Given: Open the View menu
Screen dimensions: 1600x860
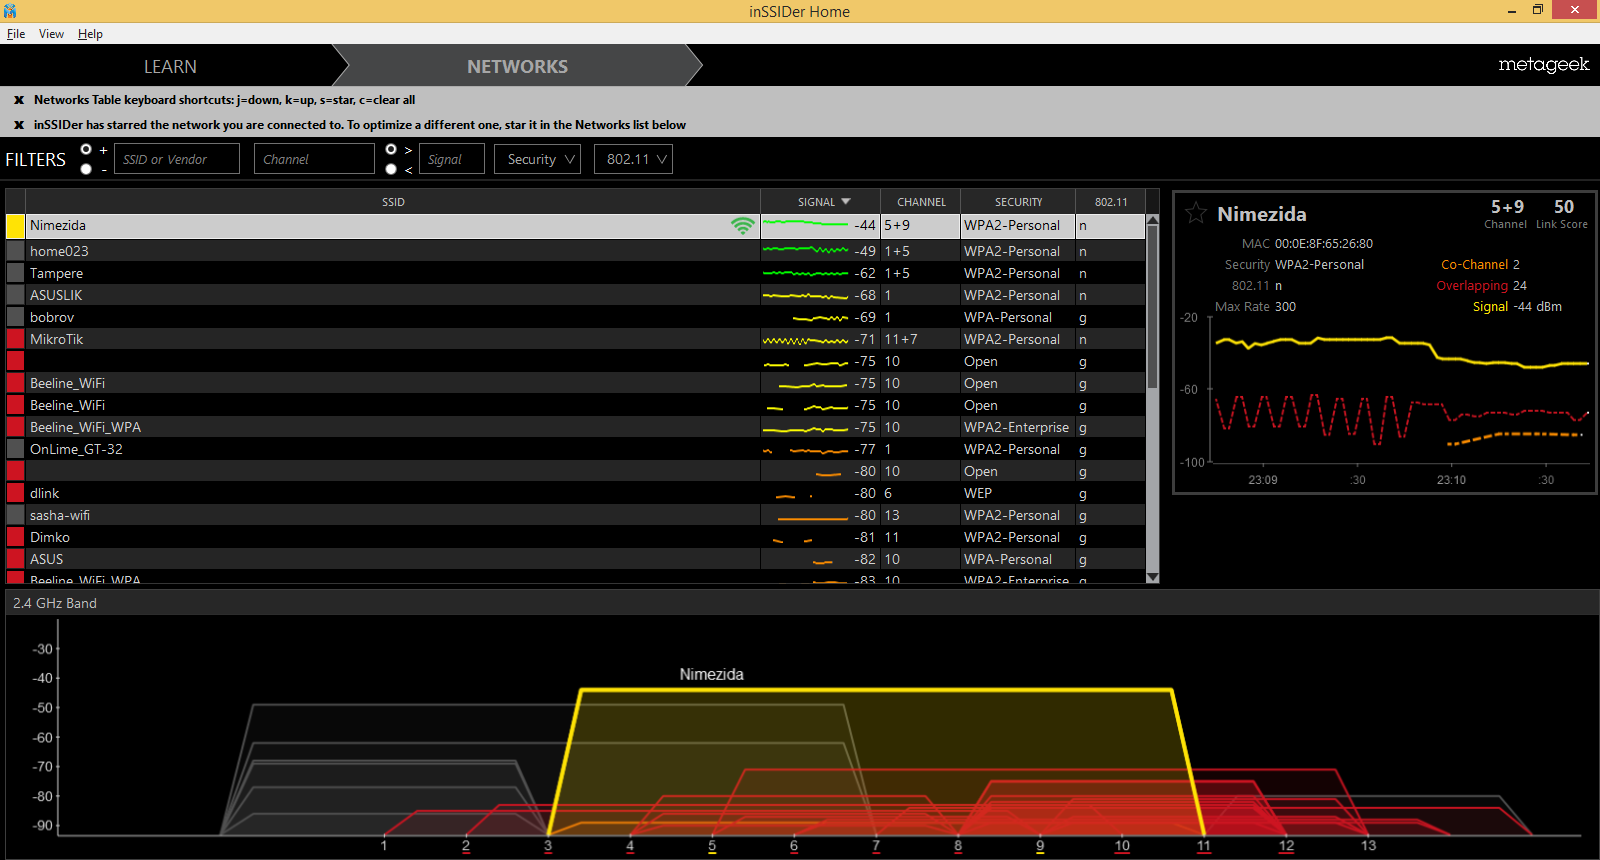Looking at the screenshot, I should (x=51, y=34).
